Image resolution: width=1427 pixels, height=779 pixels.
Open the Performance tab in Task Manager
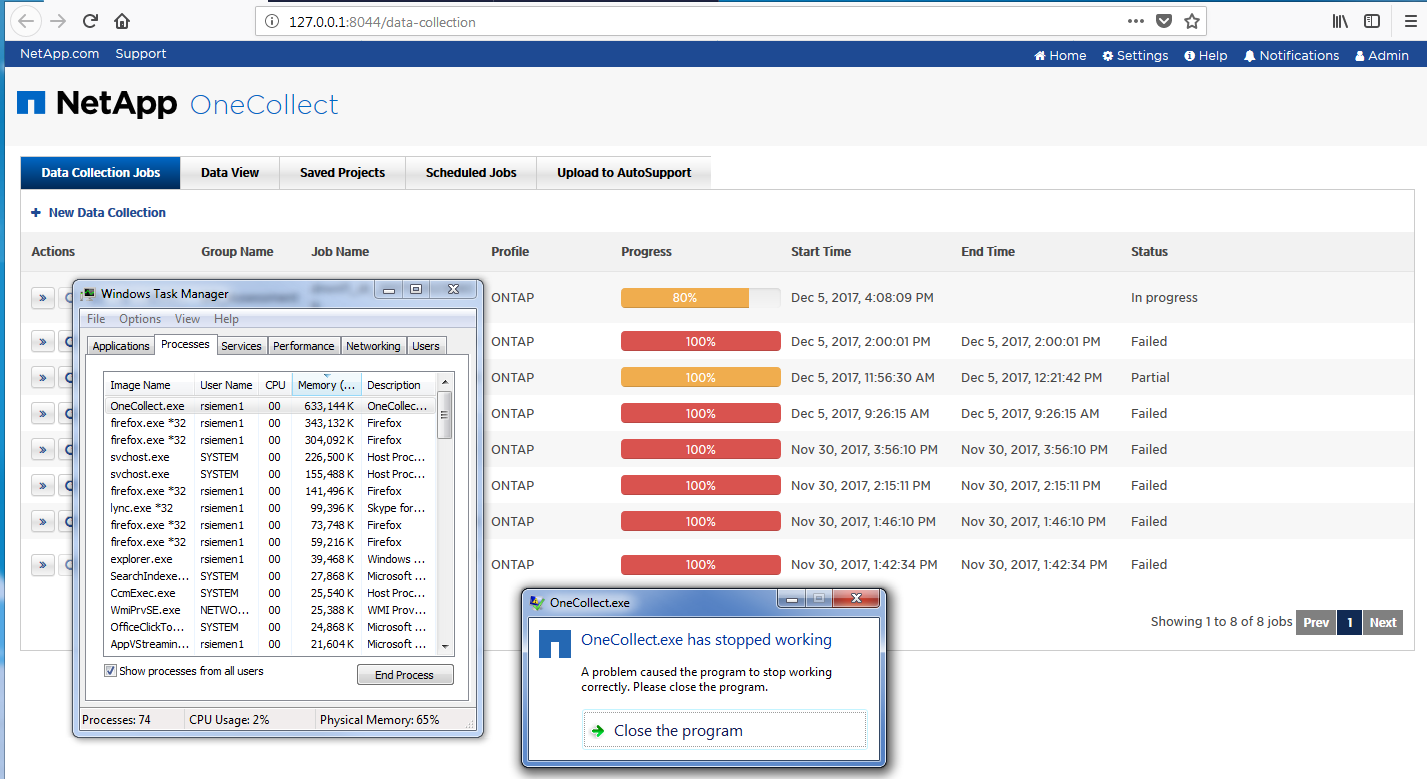coord(304,346)
